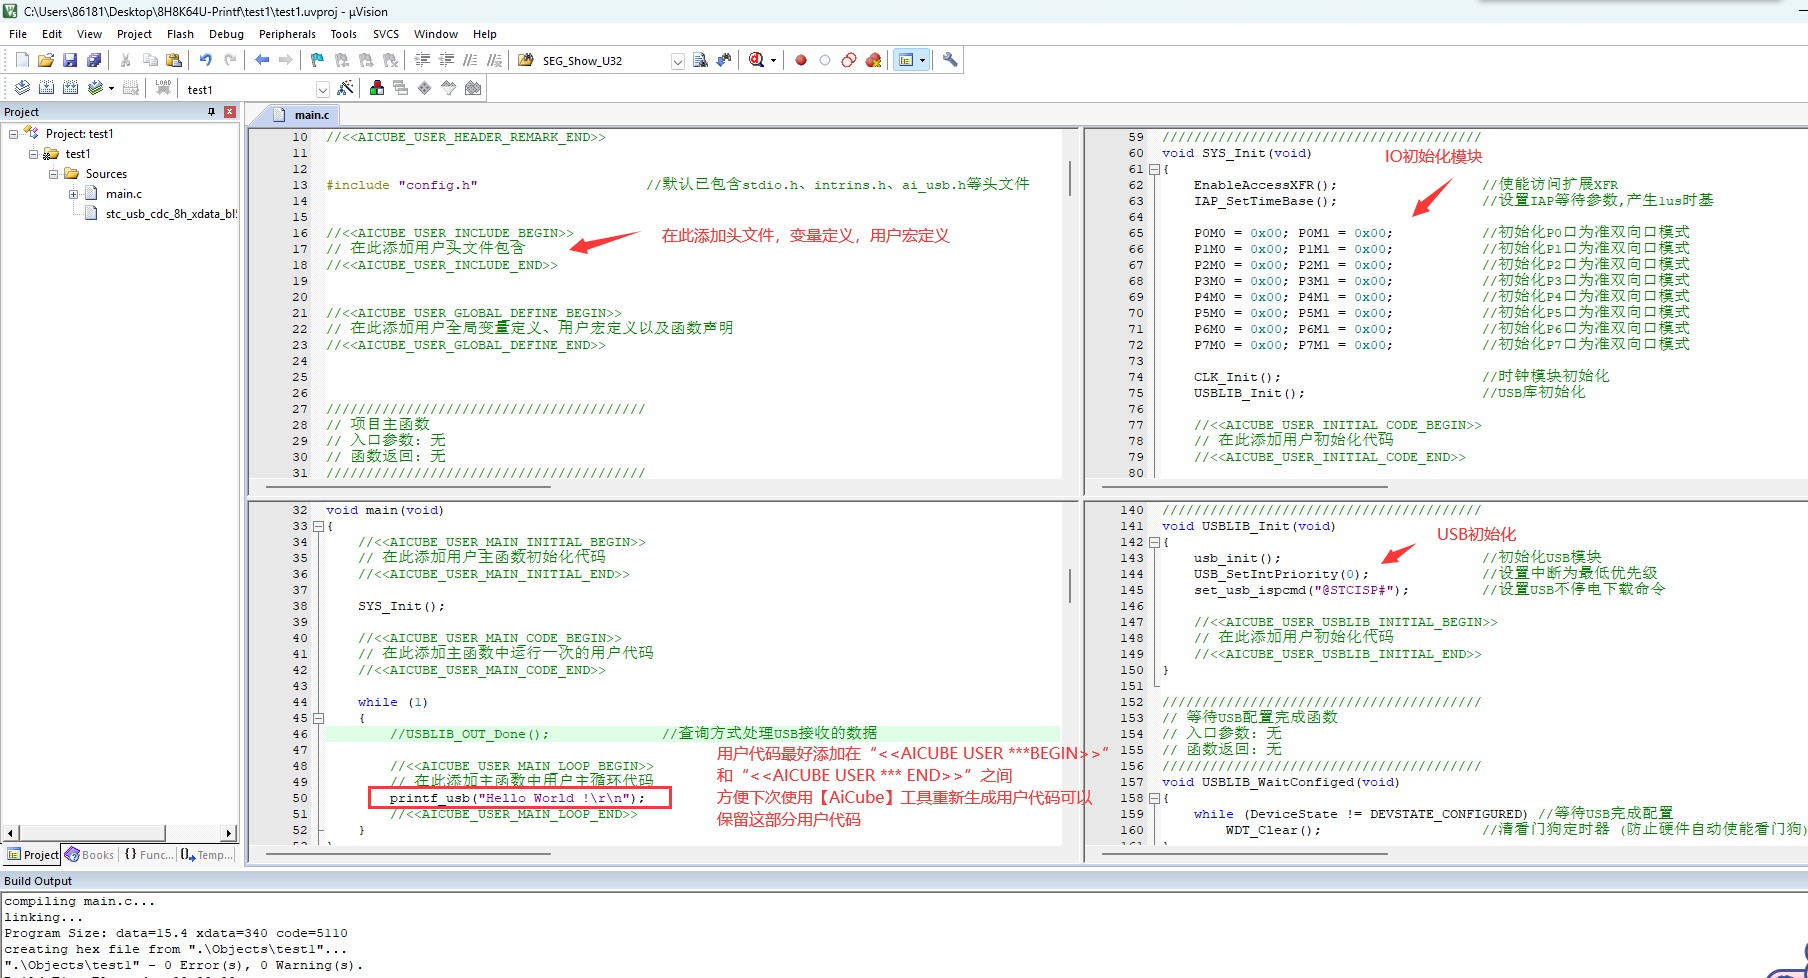
Task: Expand the main.c node in project tree
Action: 73,194
